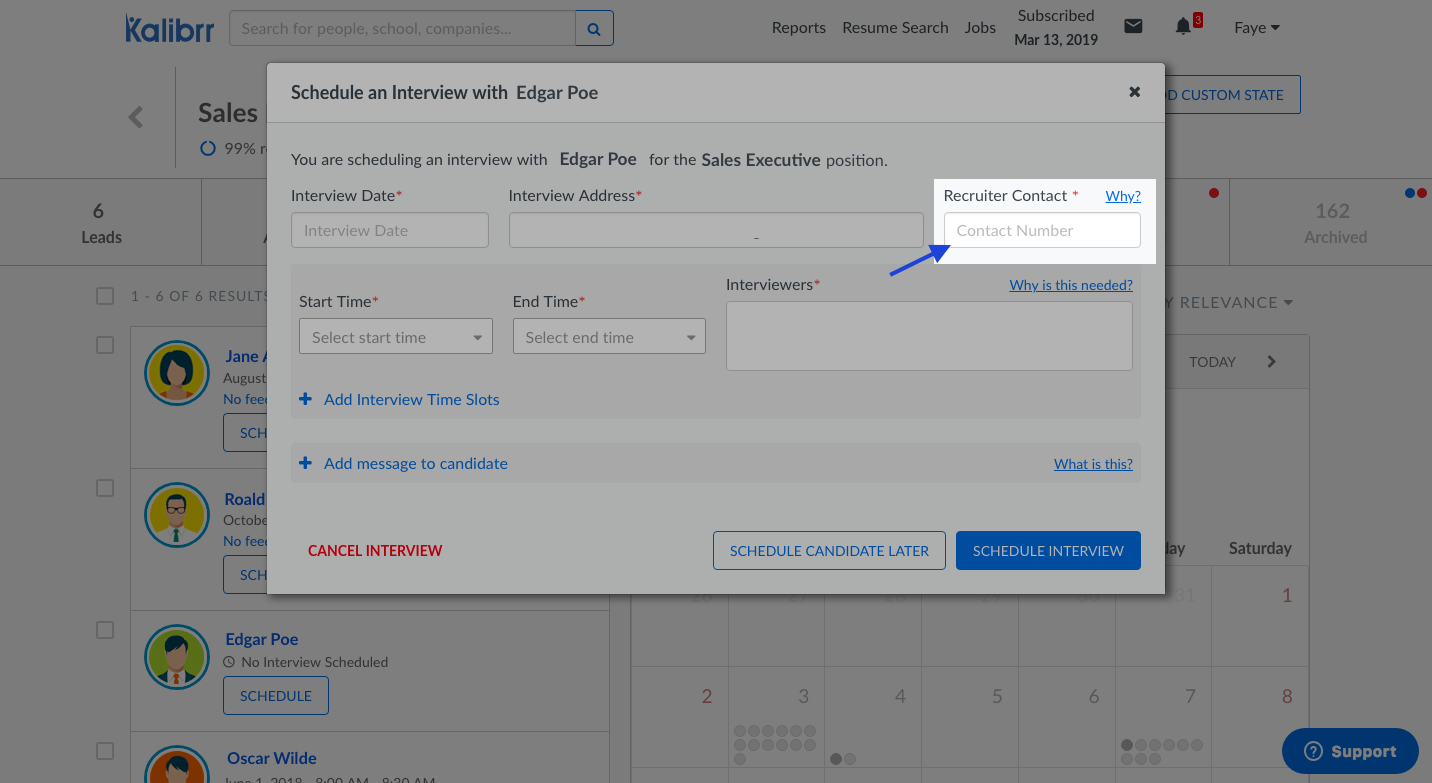Toggle the select-all results checkbox
The width and height of the screenshot is (1432, 783).
click(105, 296)
